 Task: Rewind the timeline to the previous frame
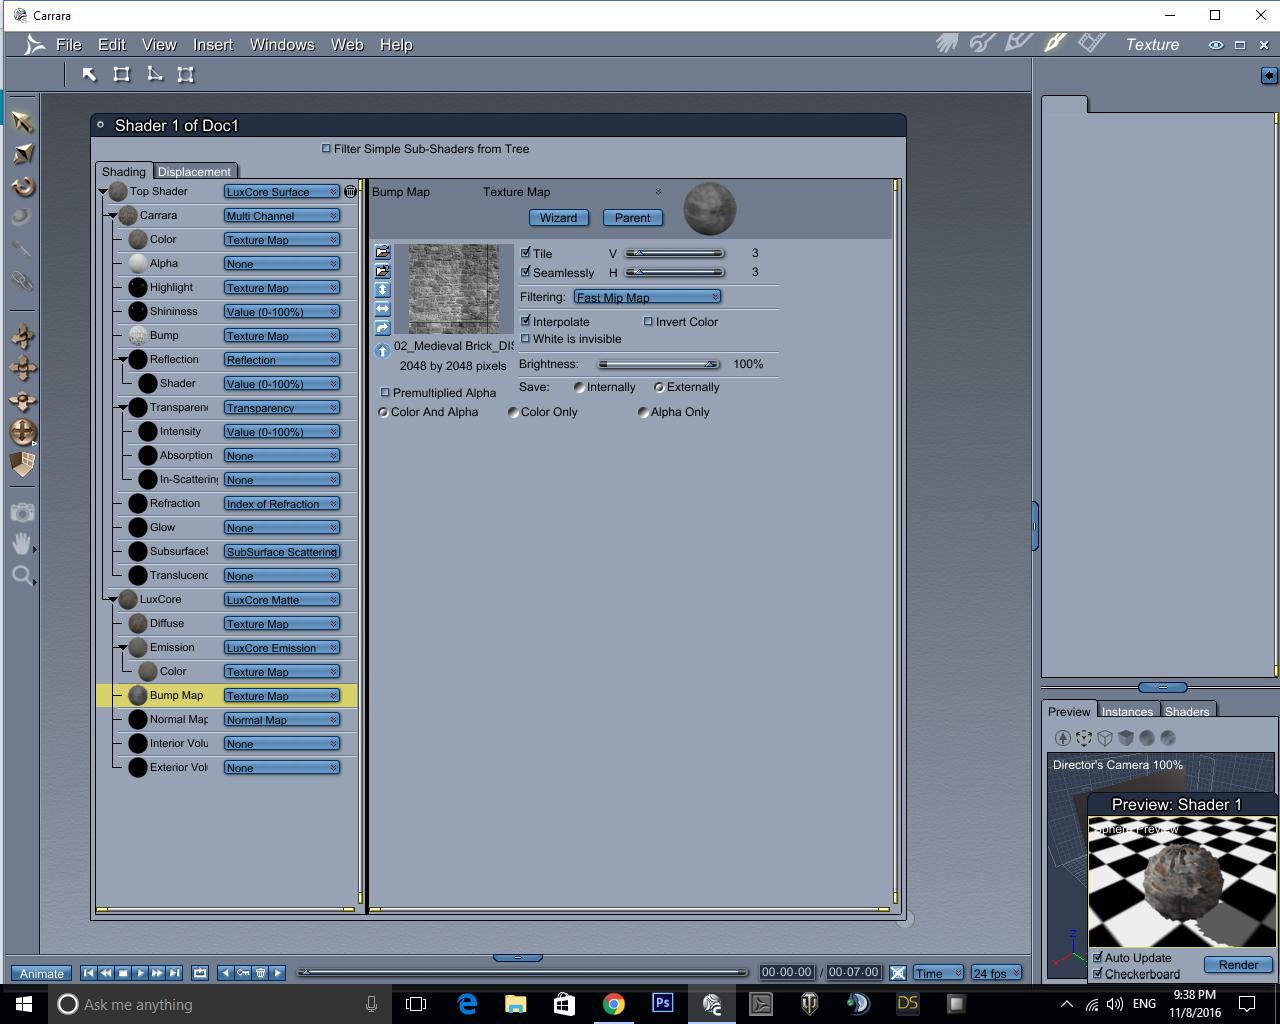click(x=106, y=972)
